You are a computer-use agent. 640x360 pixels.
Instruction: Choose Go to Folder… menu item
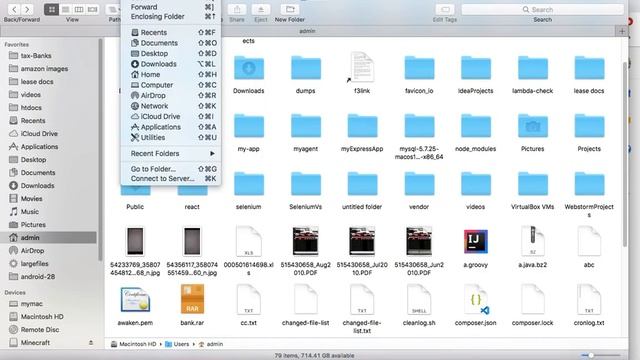[171, 169]
